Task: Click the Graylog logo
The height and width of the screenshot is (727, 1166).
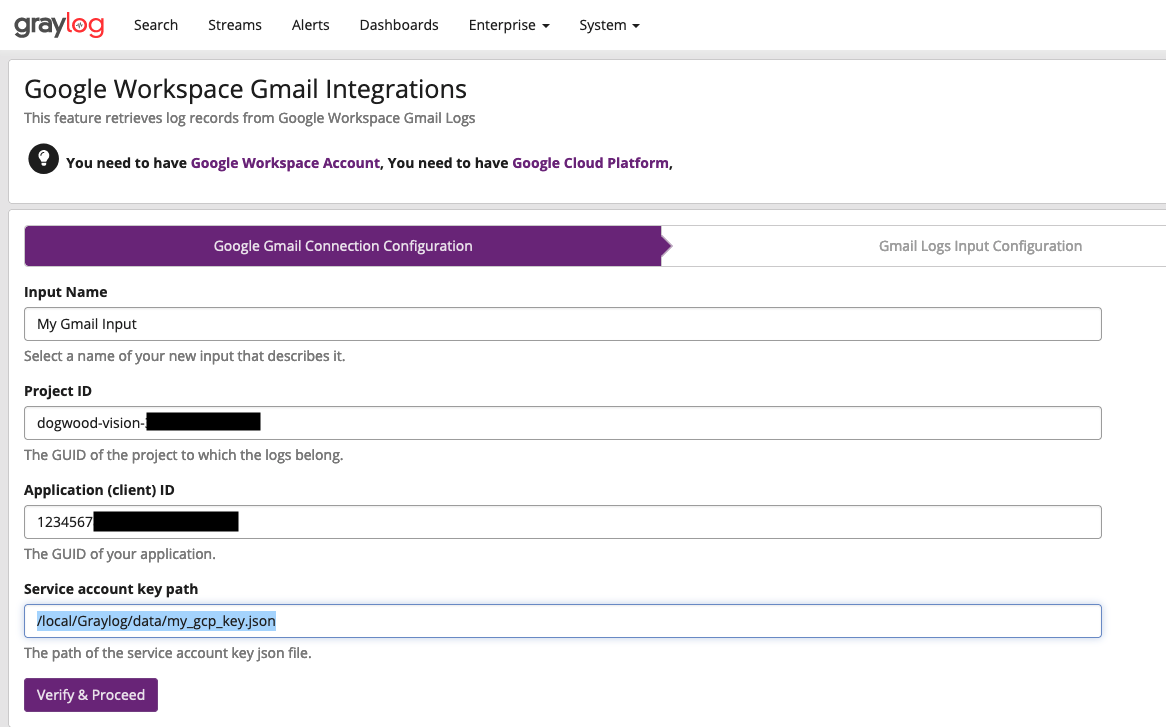Action: pyautogui.click(x=57, y=26)
